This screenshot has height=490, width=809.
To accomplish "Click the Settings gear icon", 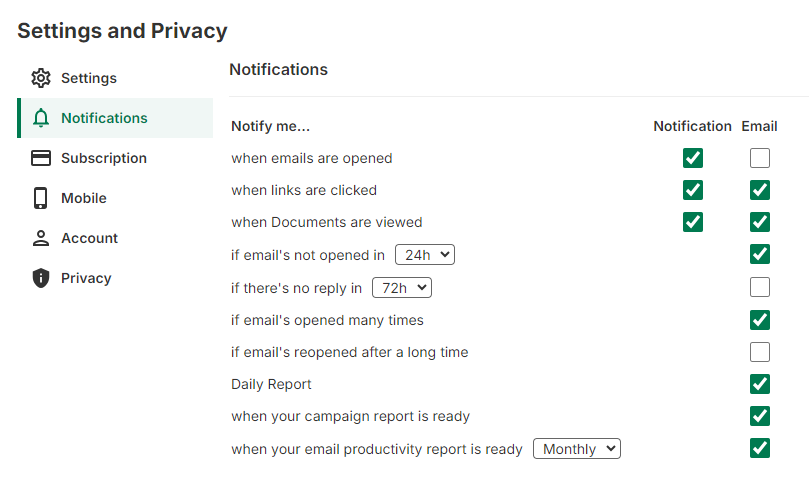I will point(41,78).
